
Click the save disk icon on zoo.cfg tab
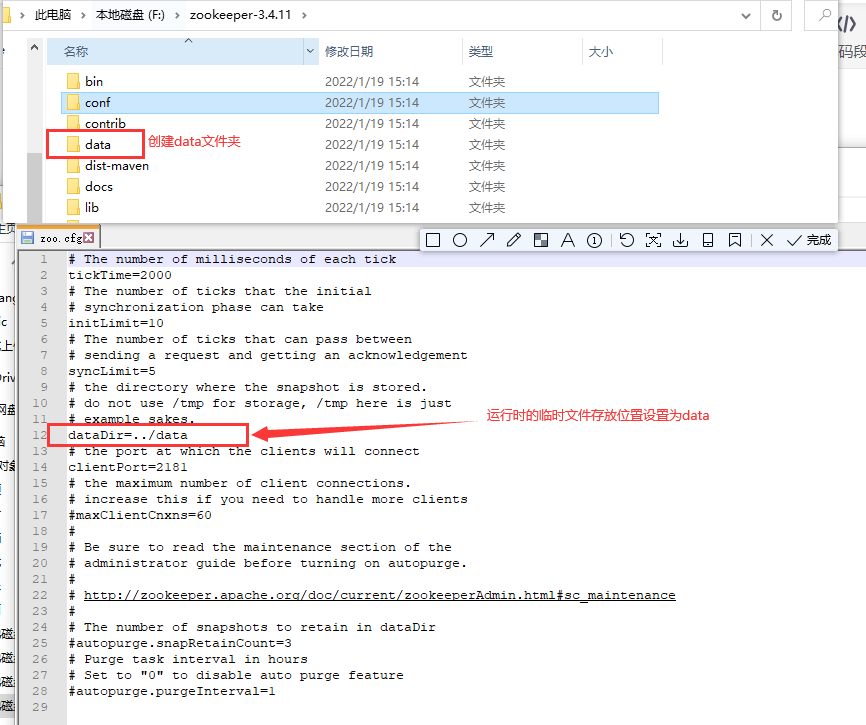click(27, 238)
